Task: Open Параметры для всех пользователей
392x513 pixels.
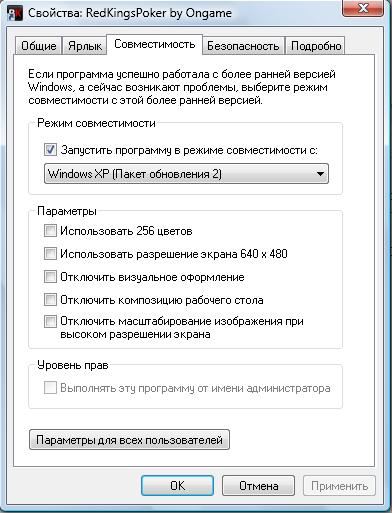Action: 129,440
